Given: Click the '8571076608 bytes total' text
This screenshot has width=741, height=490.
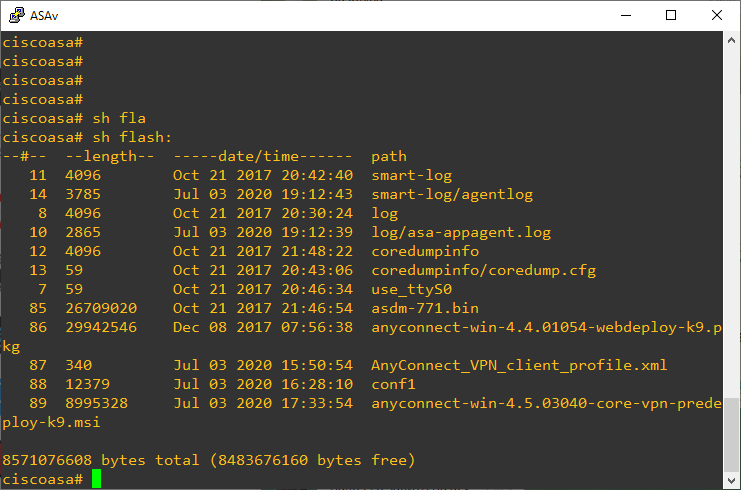Looking at the screenshot, I should (101, 460).
